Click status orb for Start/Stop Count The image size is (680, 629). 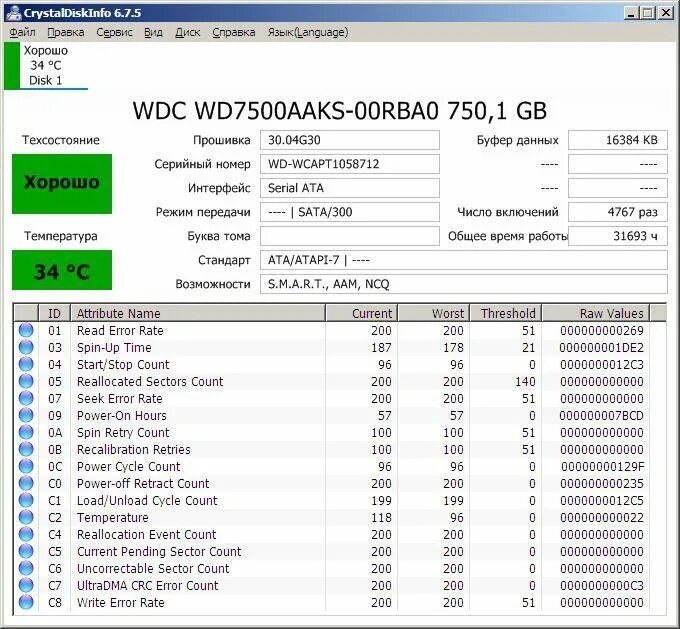26,364
